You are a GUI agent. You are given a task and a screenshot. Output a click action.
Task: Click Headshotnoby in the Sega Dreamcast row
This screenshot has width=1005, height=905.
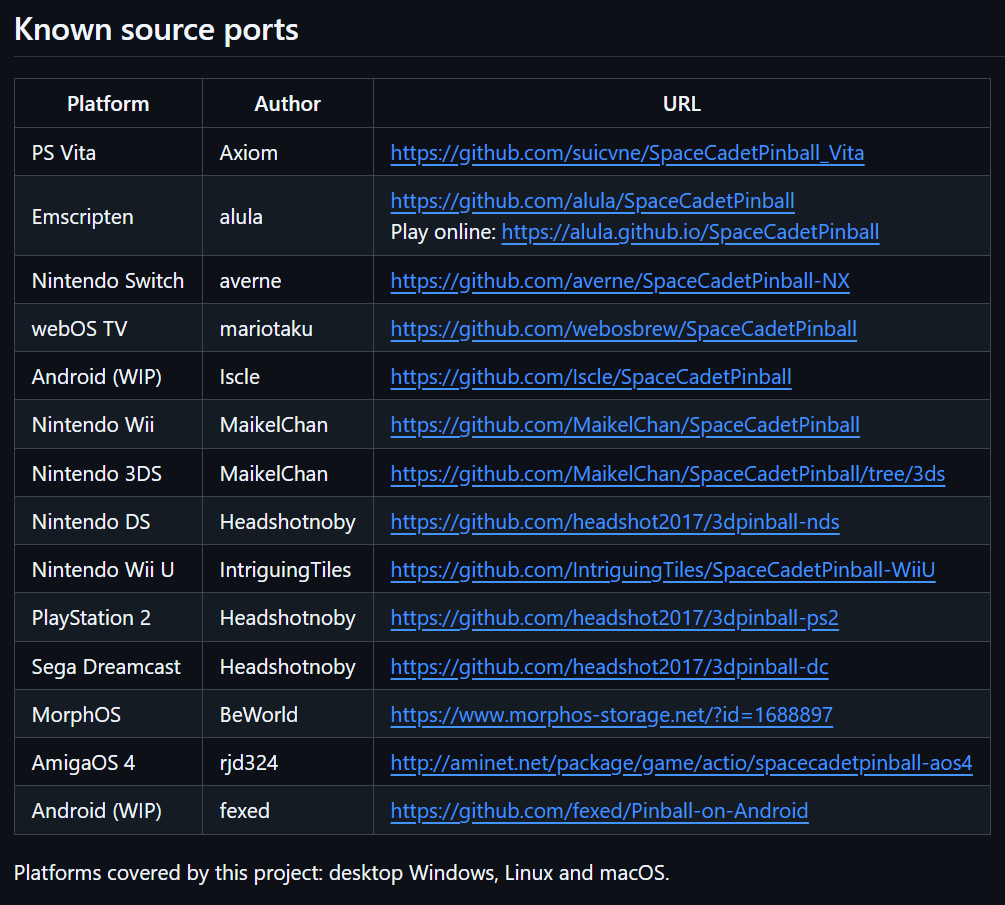287,667
